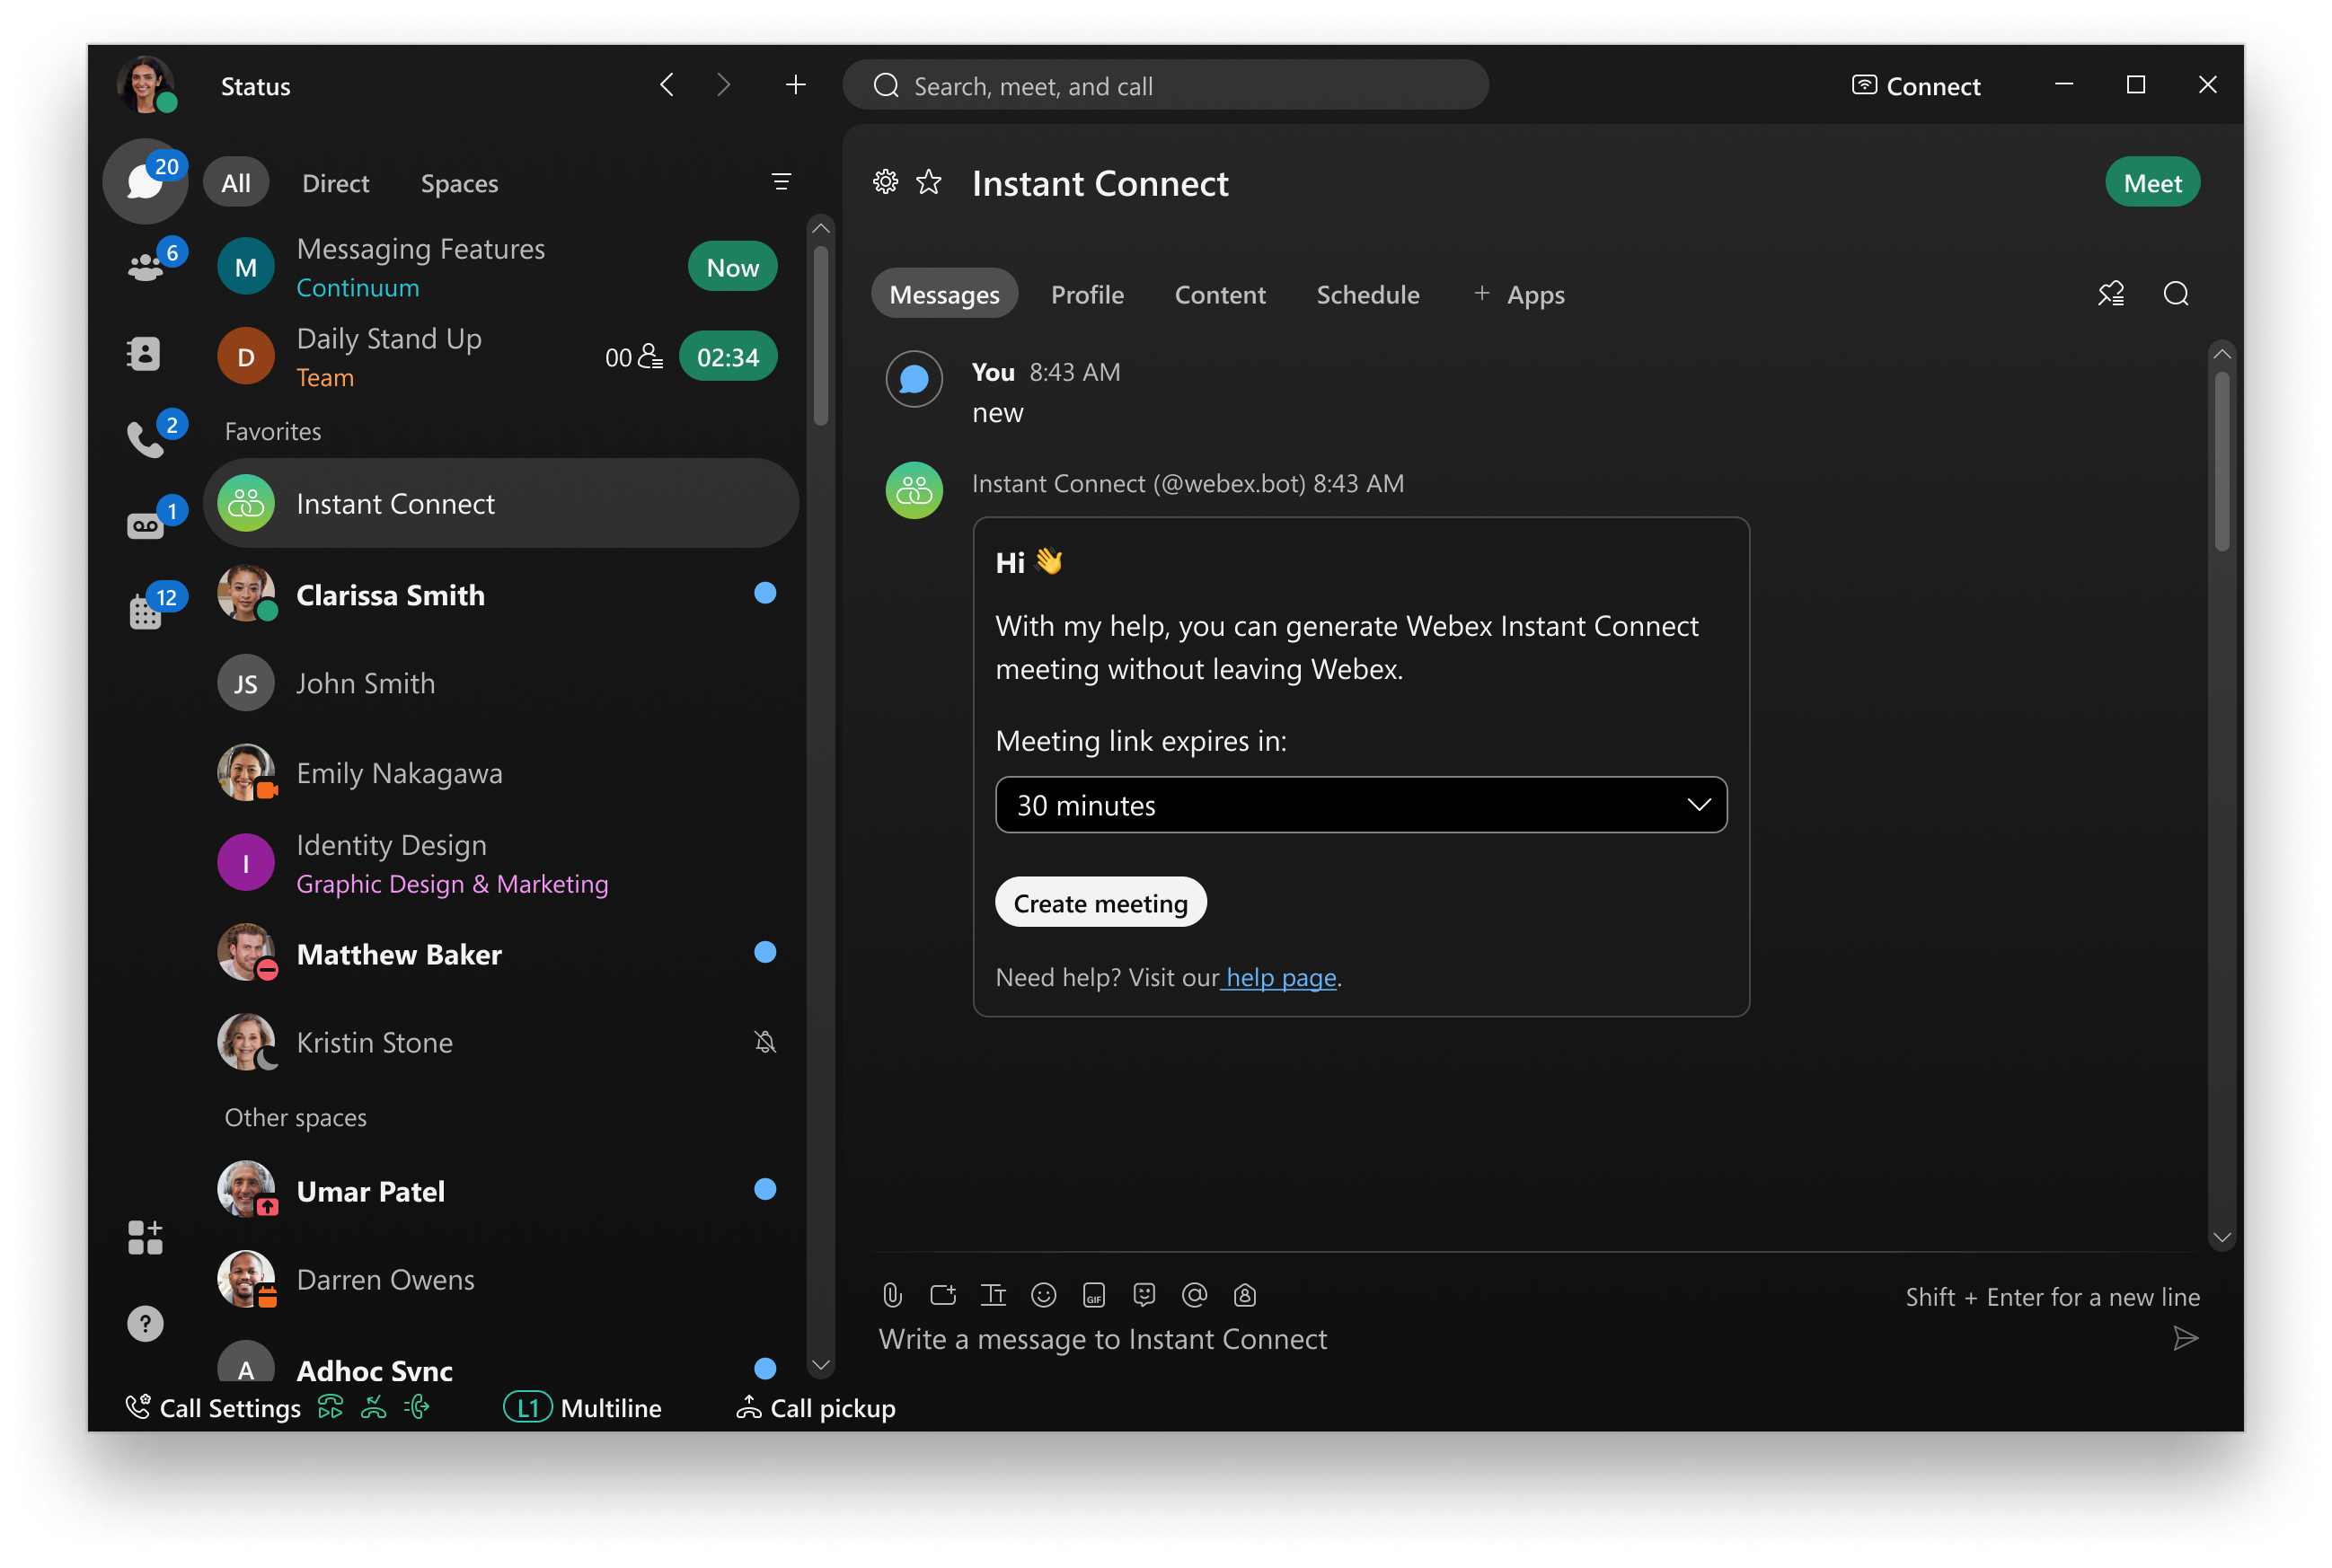Open John Smith conversation
The width and height of the screenshot is (2332, 1568).
click(x=500, y=683)
